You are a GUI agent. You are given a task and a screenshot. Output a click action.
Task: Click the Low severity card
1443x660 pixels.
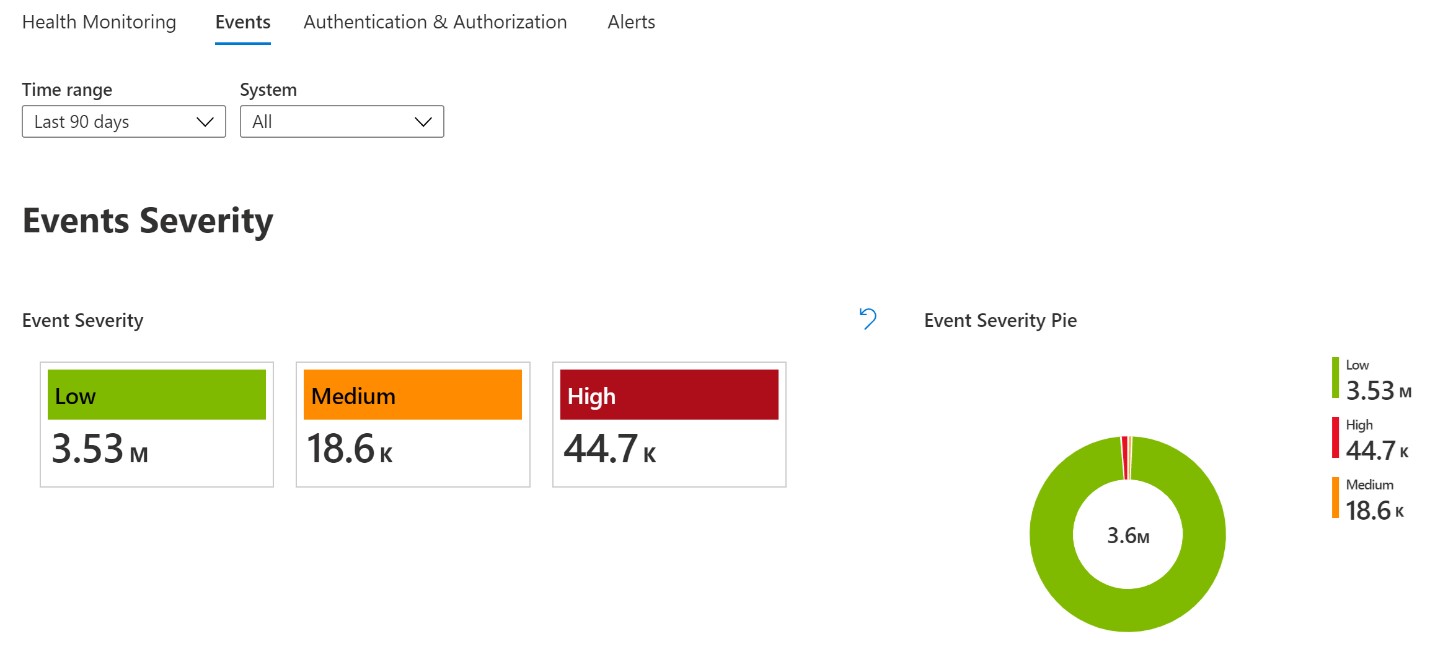tap(156, 423)
